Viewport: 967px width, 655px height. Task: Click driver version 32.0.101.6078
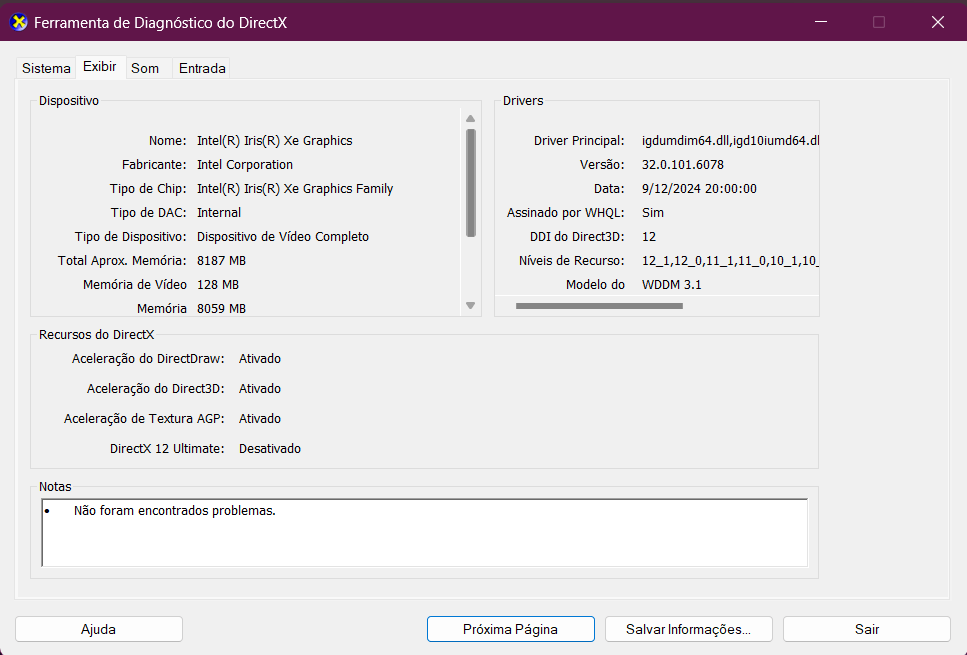pyautogui.click(x=683, y=165)
